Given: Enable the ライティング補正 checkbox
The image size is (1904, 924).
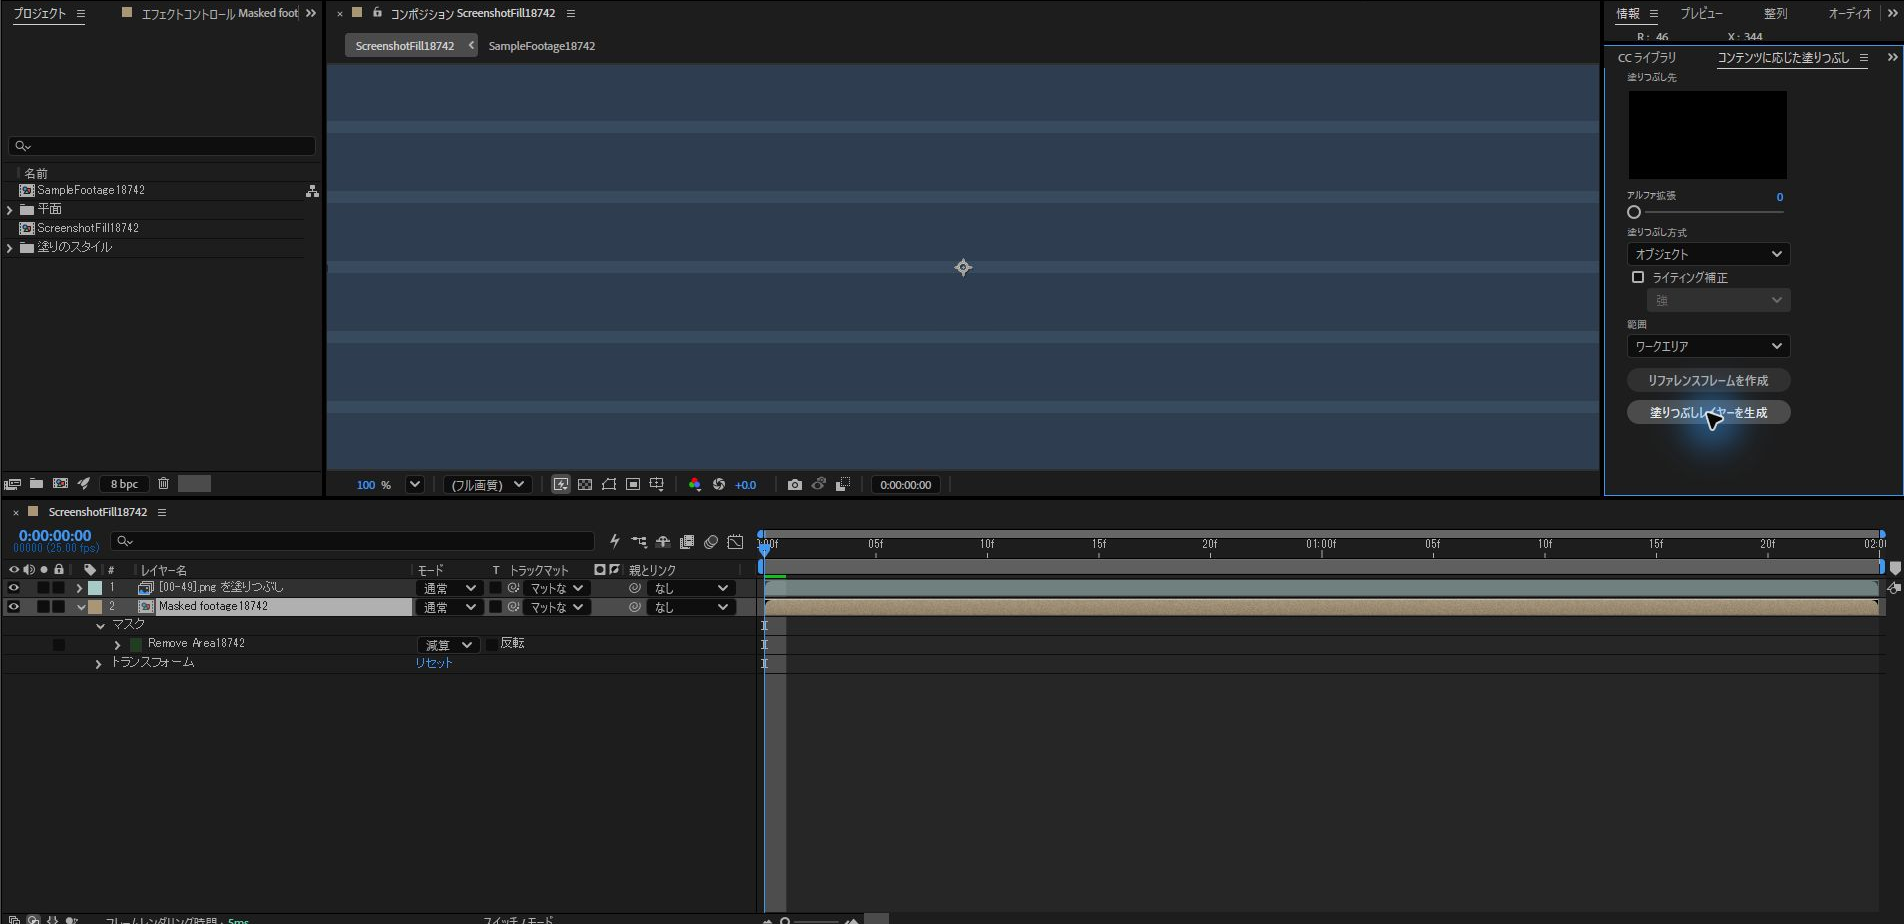Looking at the screenshot, I should (x=1638, y=277).
